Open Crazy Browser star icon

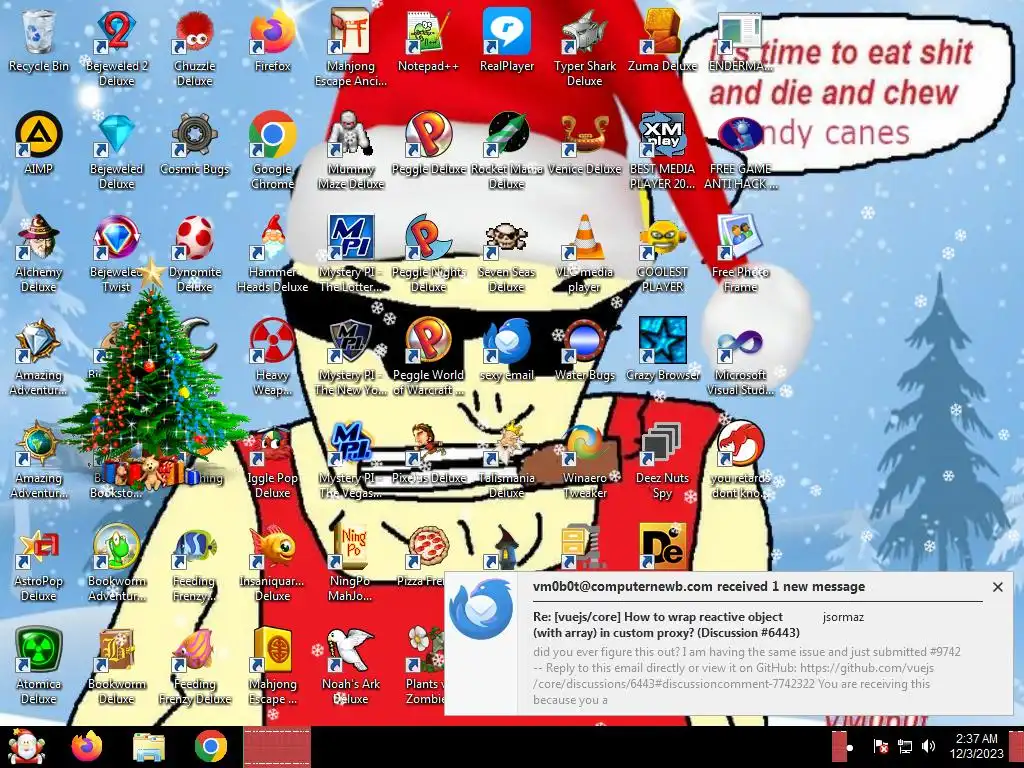pos(662,350)
